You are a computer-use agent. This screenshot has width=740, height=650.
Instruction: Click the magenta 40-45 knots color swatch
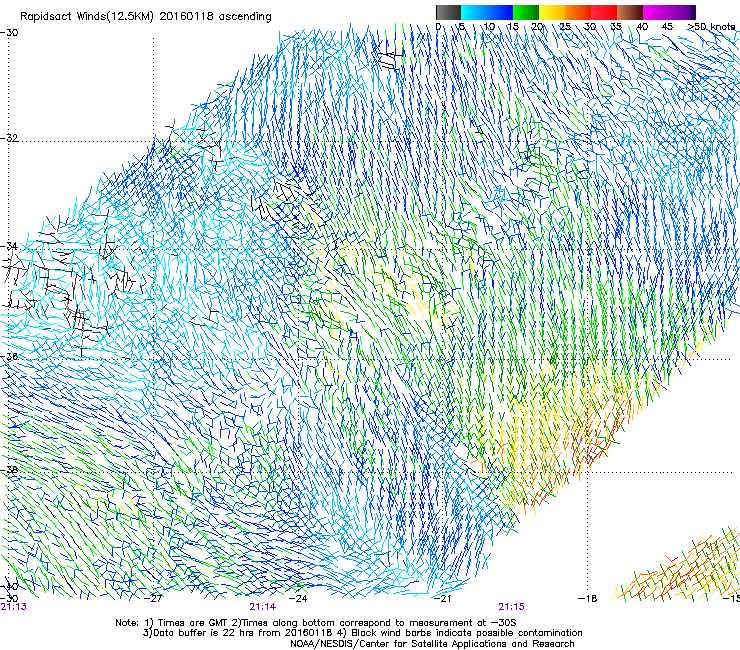pyautogui.click(x=656, y=12)
